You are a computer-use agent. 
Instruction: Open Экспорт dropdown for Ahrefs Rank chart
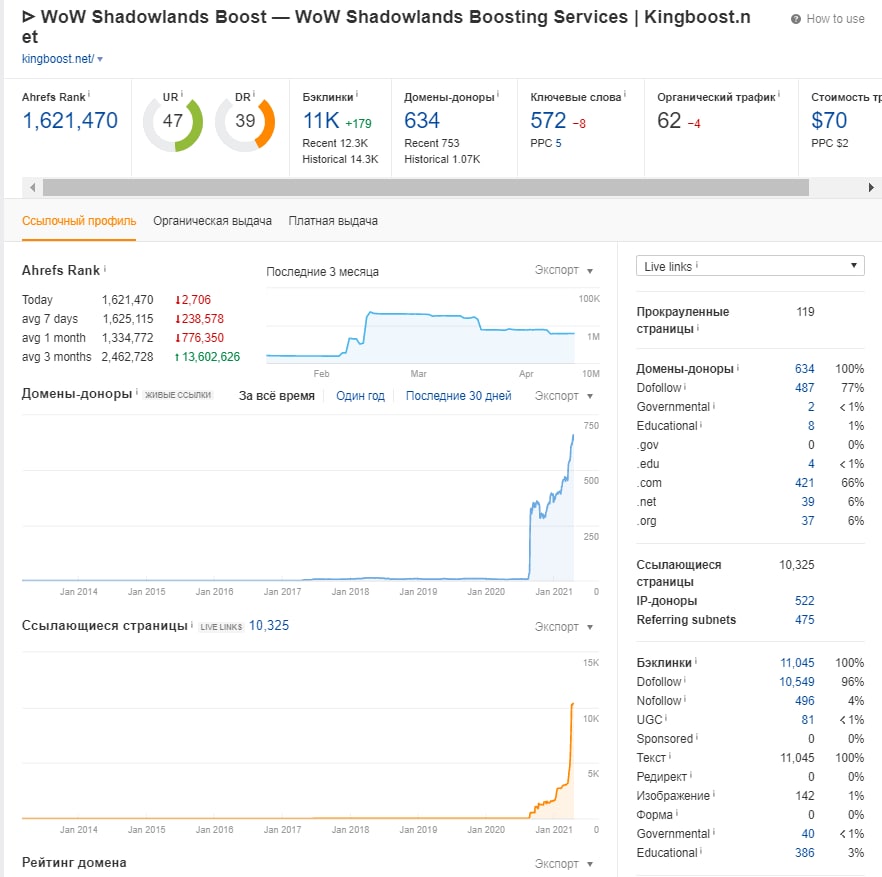564,270
